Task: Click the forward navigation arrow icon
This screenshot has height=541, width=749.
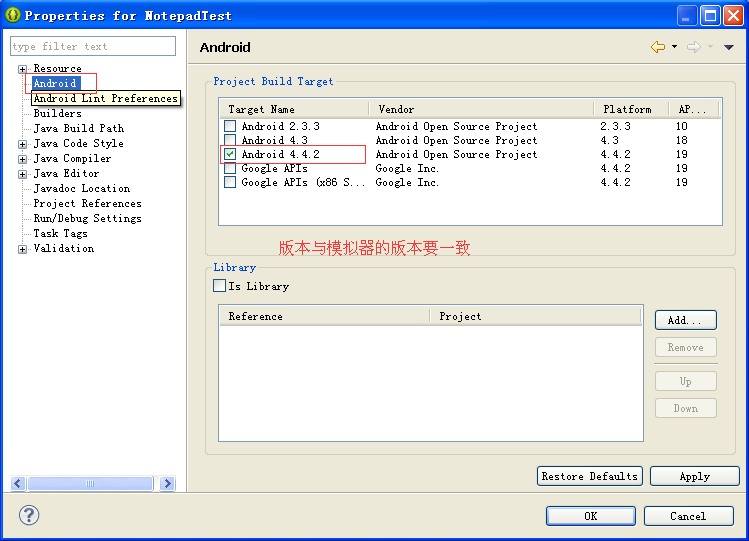Action: pyautogui.click(x=694, y=47)
